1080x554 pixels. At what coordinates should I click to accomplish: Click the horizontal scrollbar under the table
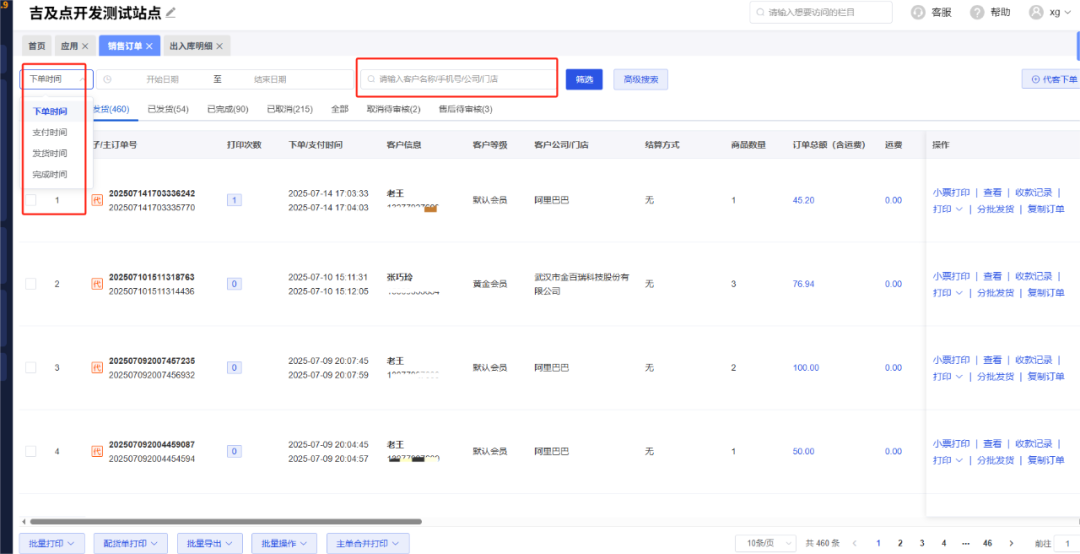300,521
